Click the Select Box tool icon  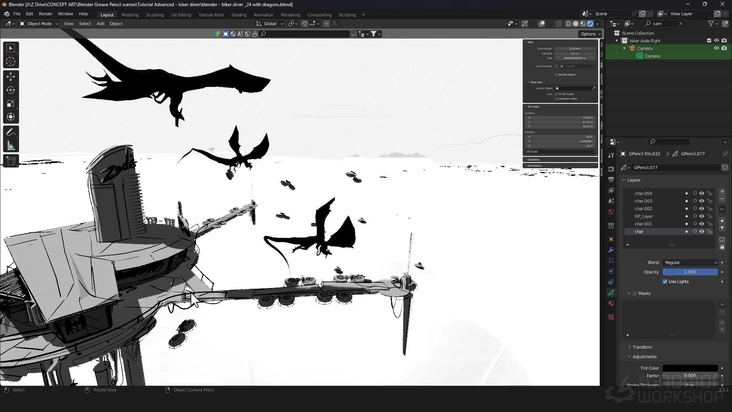[x=11, y=48]
